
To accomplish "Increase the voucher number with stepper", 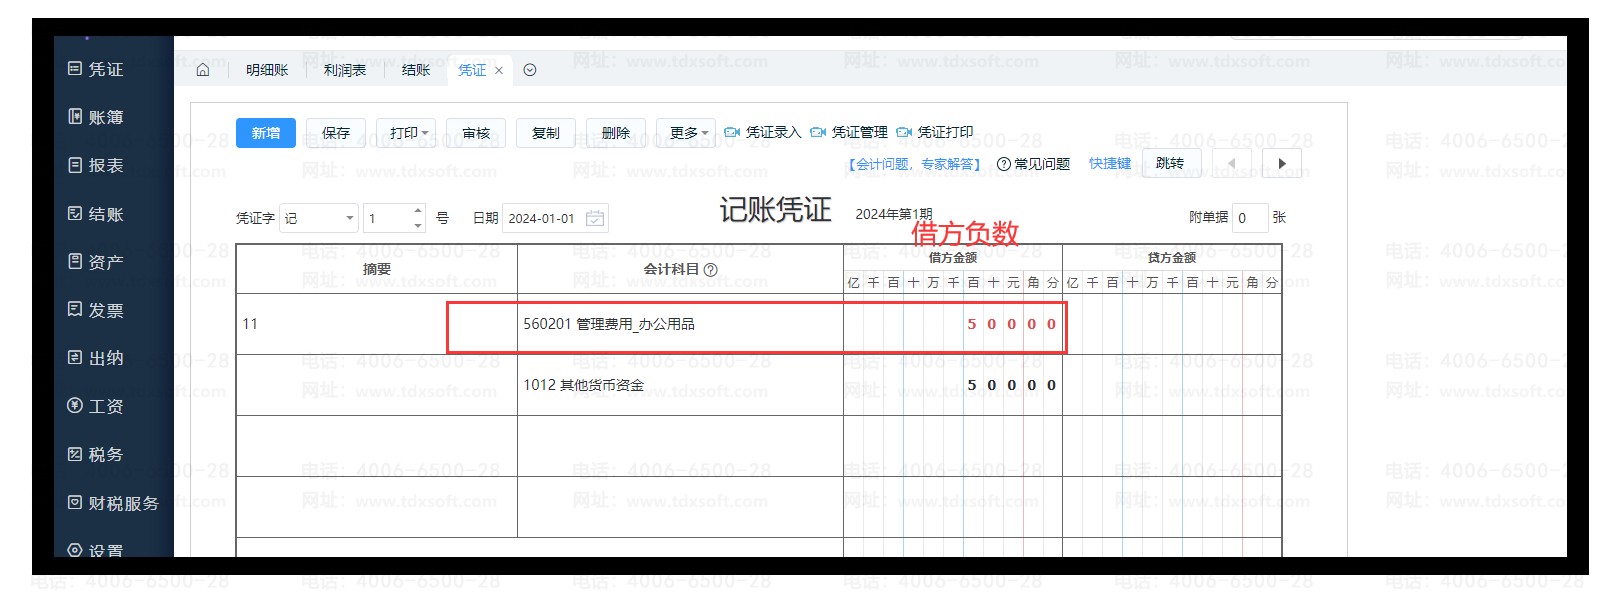I will (x=418, y=212).
